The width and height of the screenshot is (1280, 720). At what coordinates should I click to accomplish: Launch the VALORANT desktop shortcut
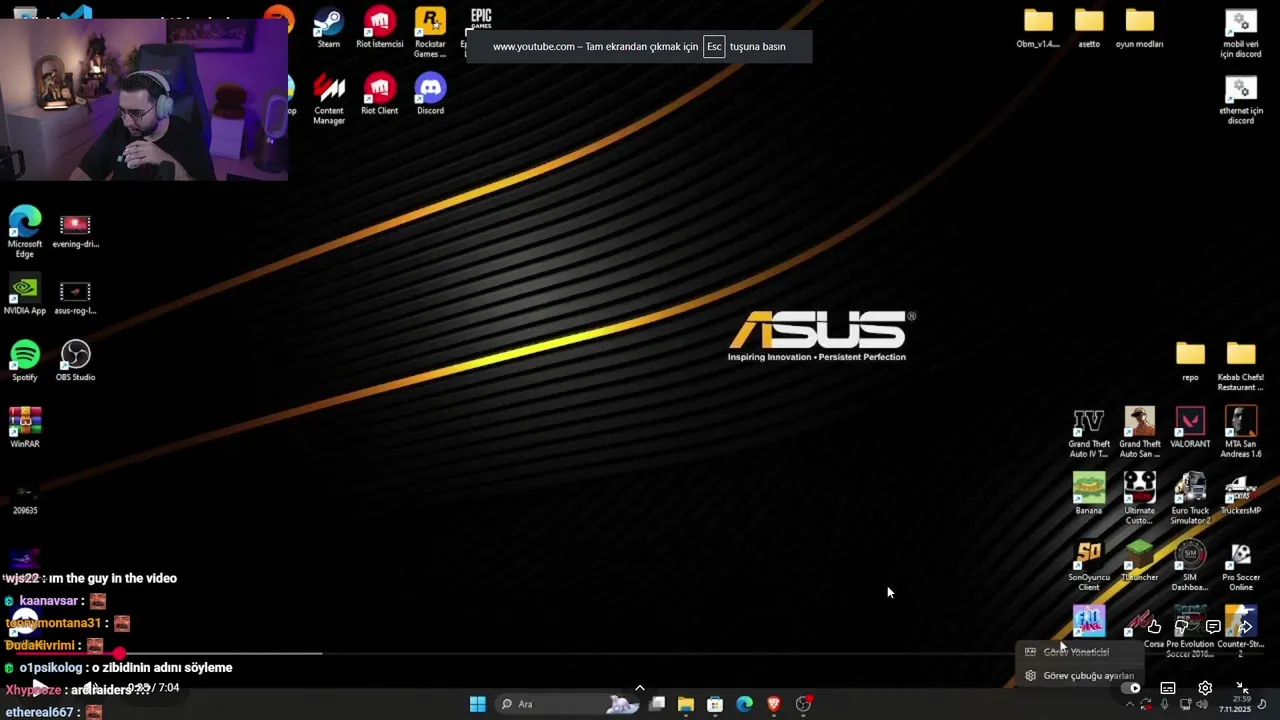pos(1190,428)
